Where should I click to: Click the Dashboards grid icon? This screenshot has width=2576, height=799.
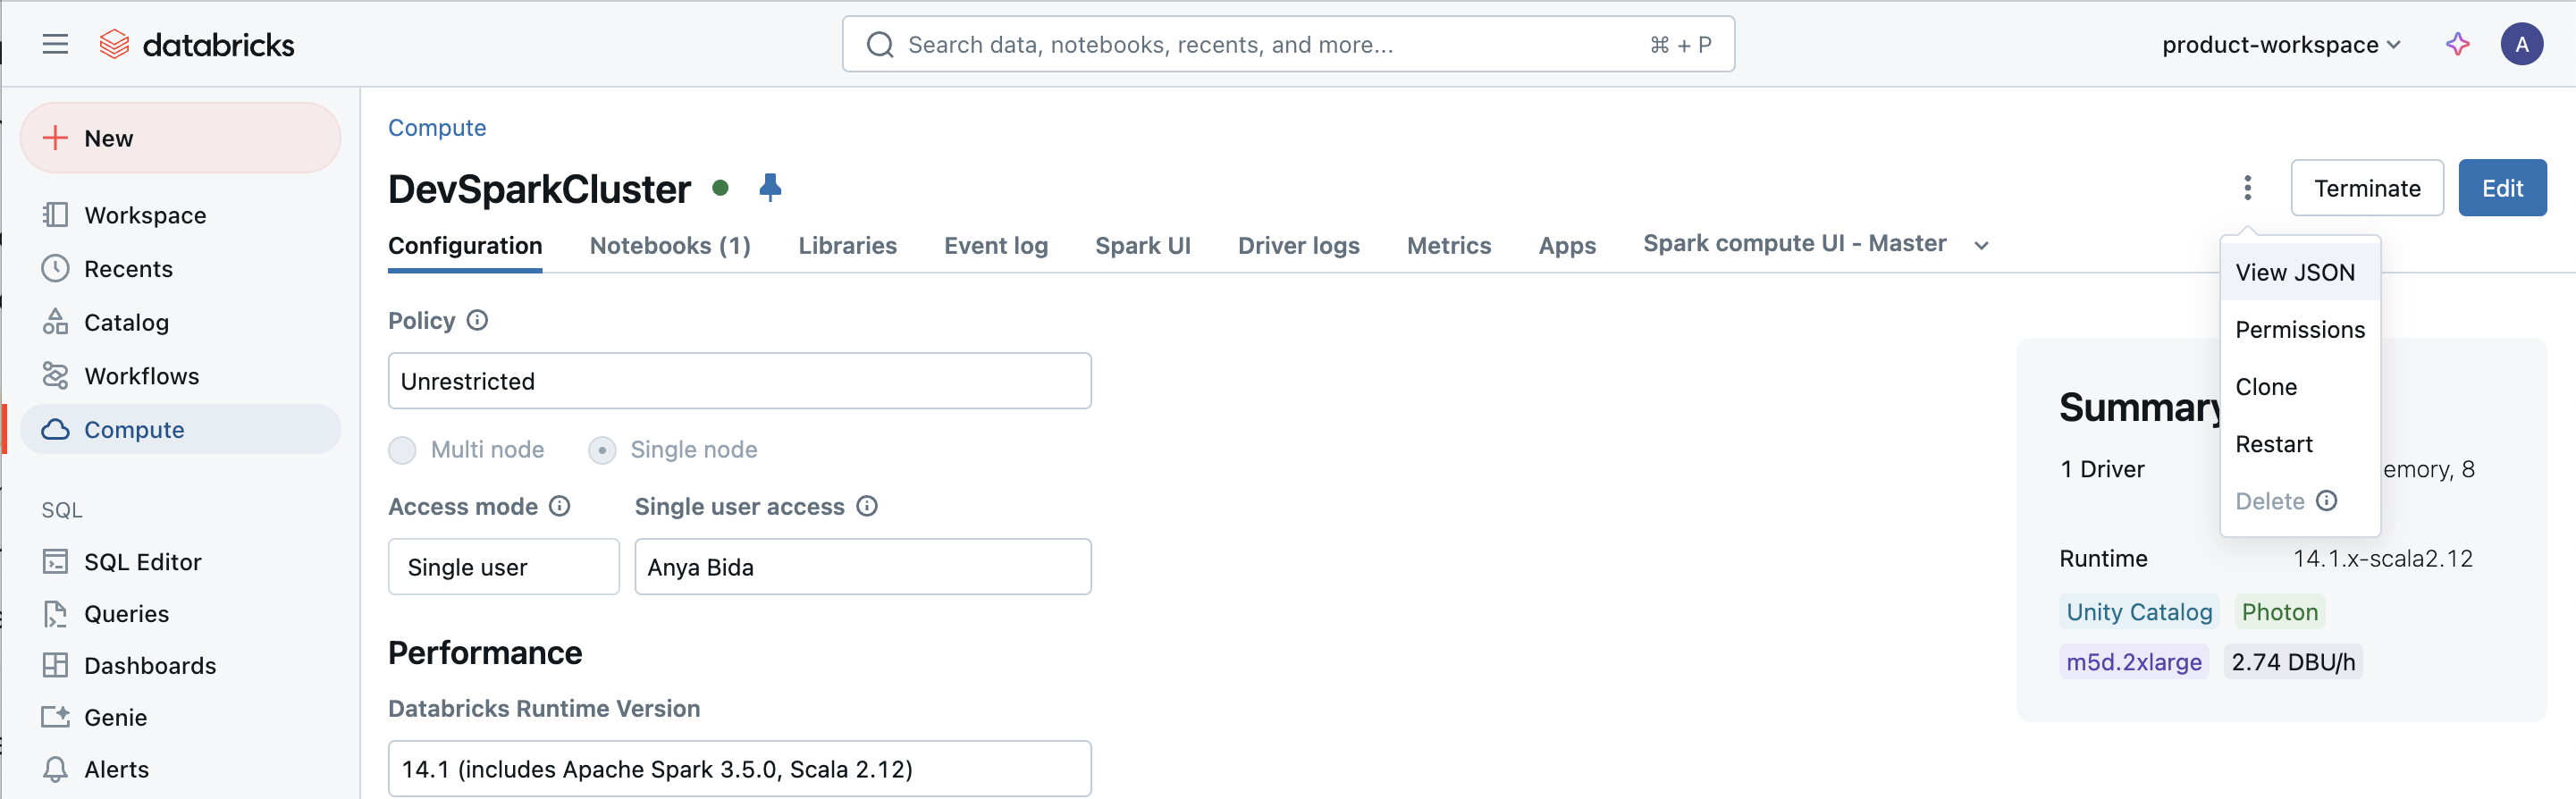click(x=55, y=665)
